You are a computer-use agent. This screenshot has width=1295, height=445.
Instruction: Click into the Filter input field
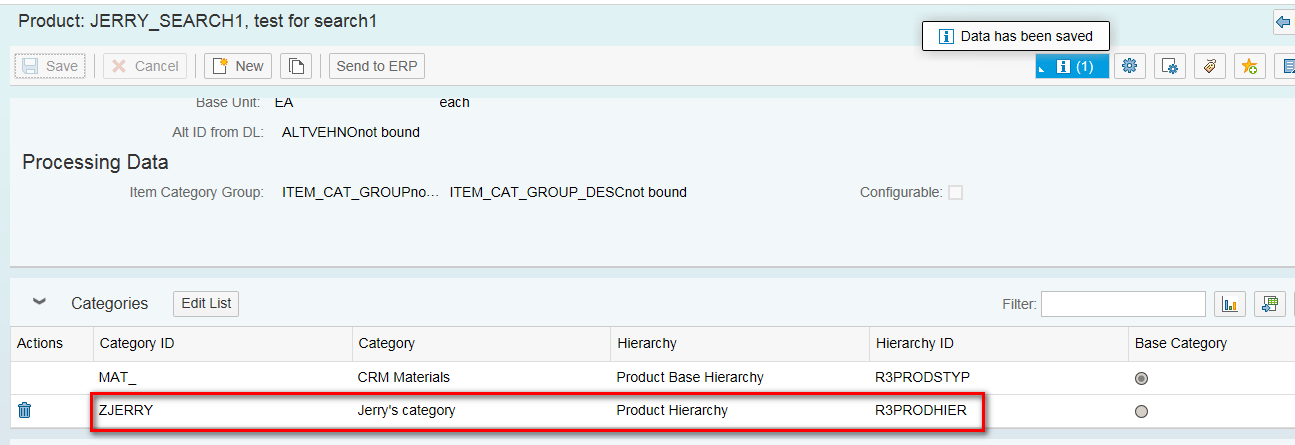[x=1123, y=304]
